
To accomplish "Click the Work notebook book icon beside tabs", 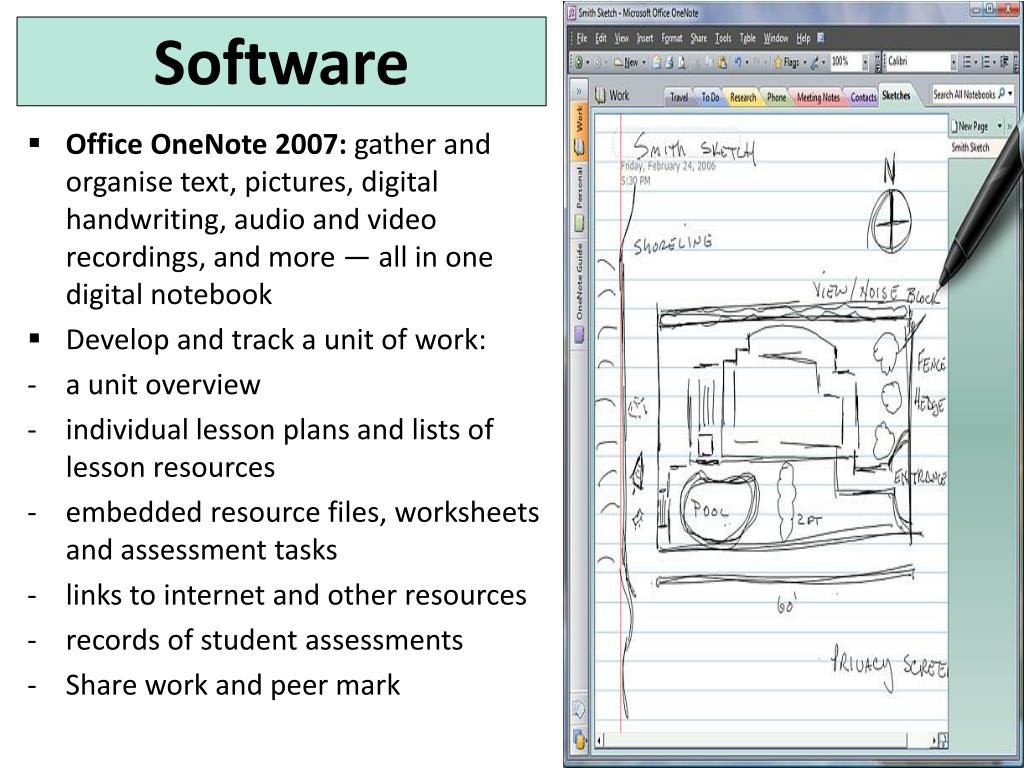I will [x=600, y=96].
